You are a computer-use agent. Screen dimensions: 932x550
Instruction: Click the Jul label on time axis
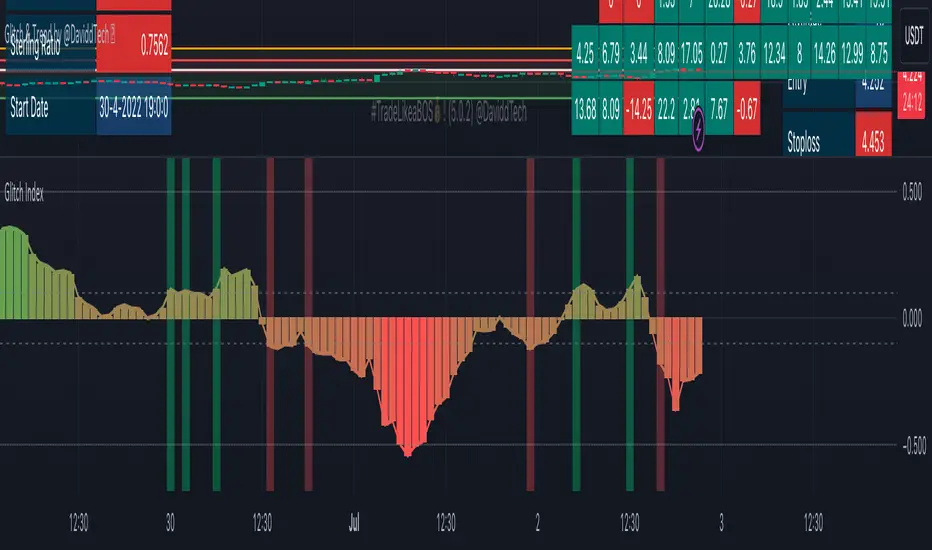click(x=354, y=523)
